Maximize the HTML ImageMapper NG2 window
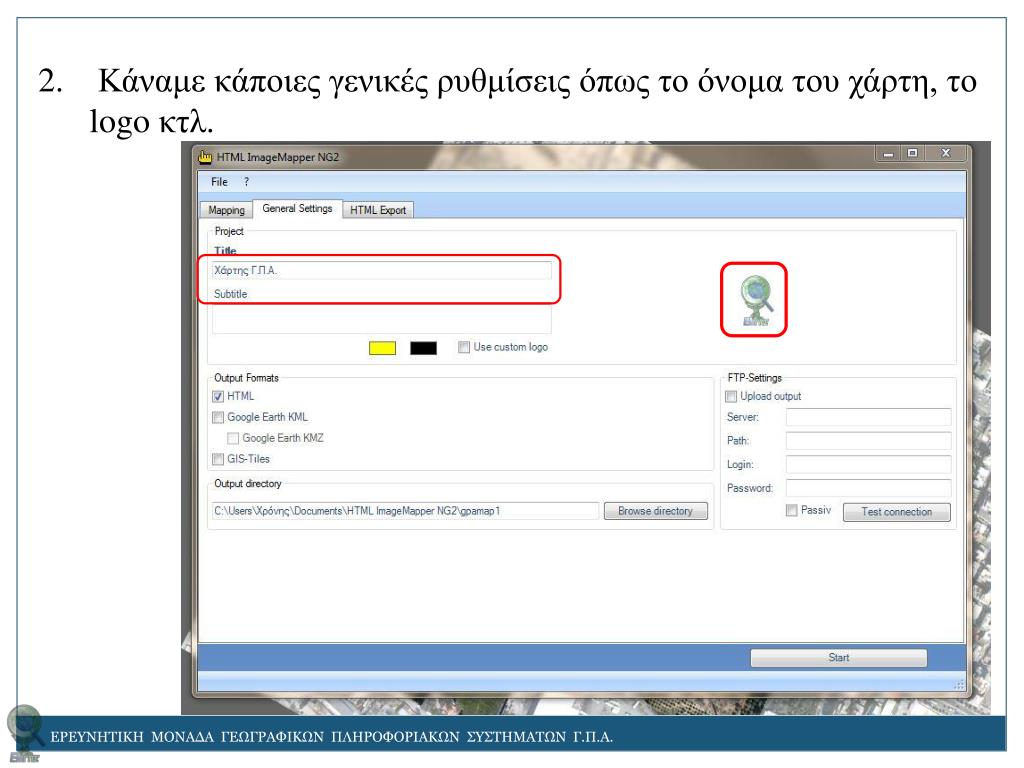 coord(912,154)
